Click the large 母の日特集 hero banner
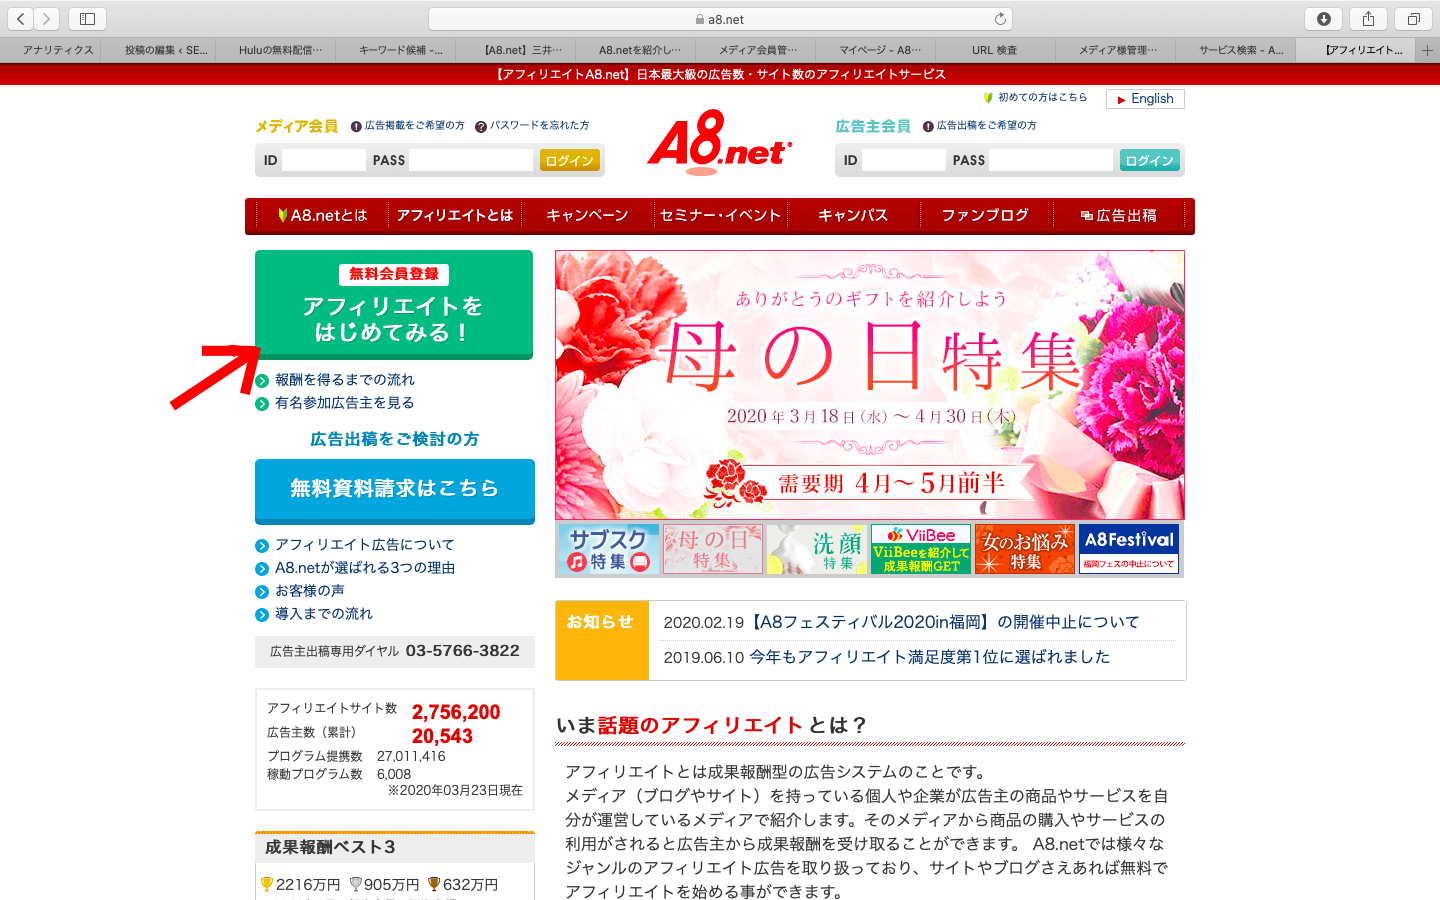Screen dimensions: 1440x900 (x=870, y=385)
